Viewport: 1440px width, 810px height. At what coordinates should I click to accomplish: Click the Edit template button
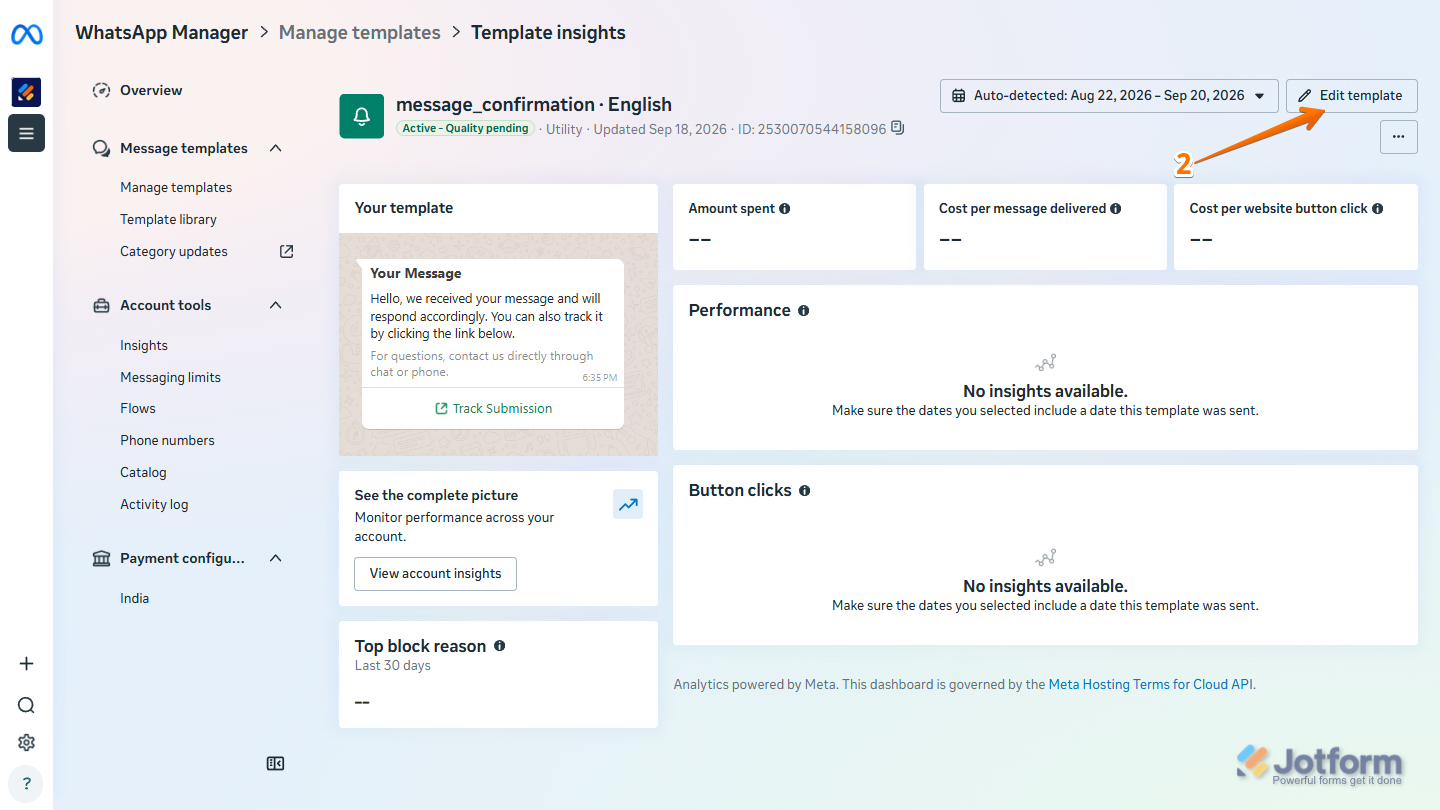(x=1351, y=96)
